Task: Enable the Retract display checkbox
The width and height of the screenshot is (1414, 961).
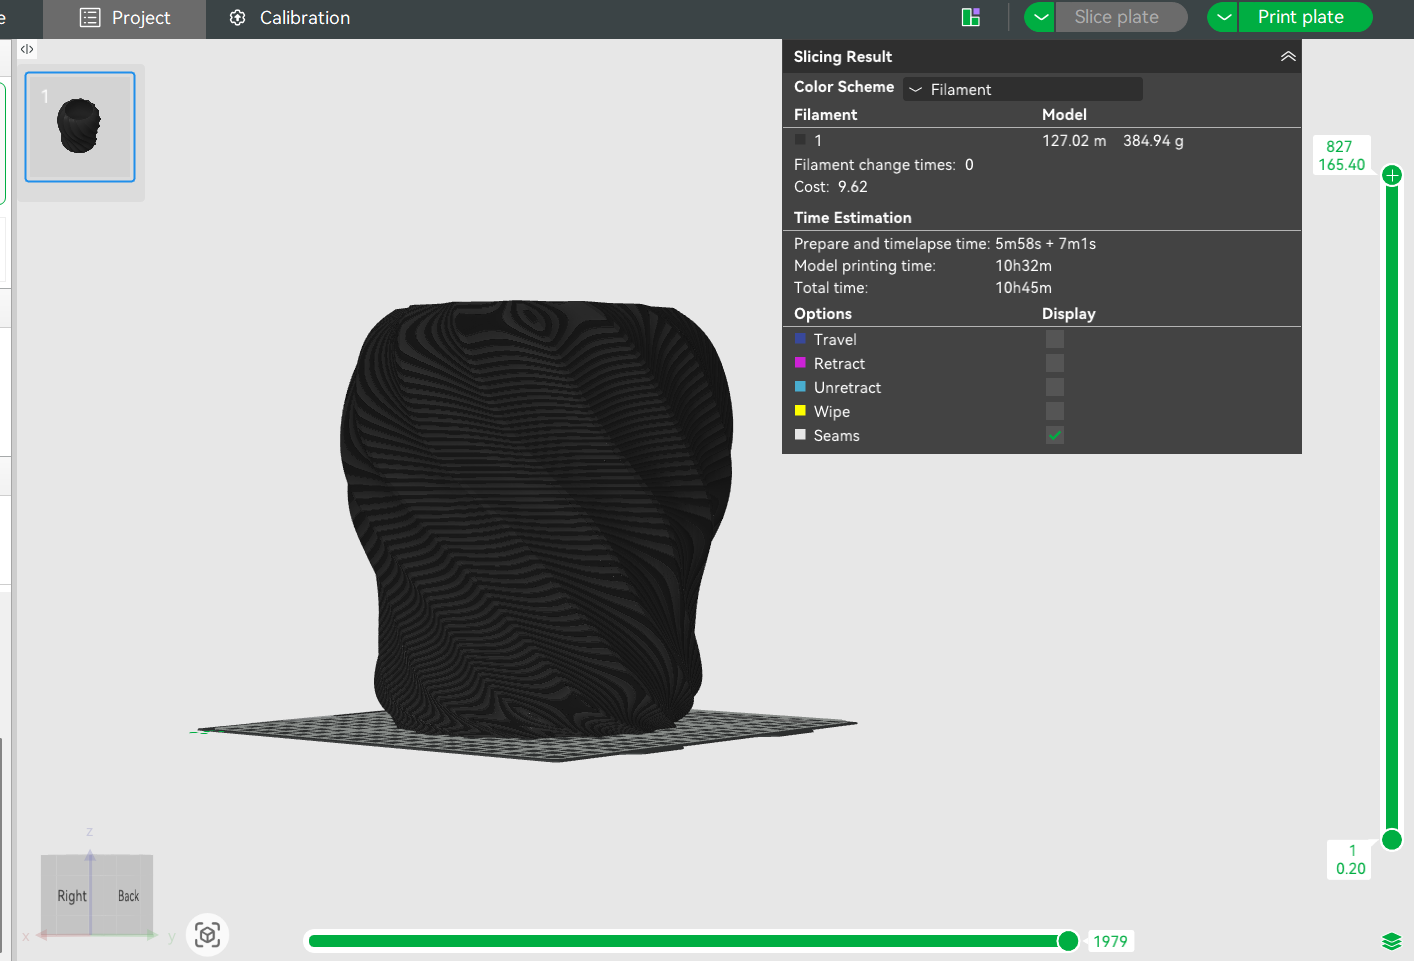Action: [x=1055, y=364]
